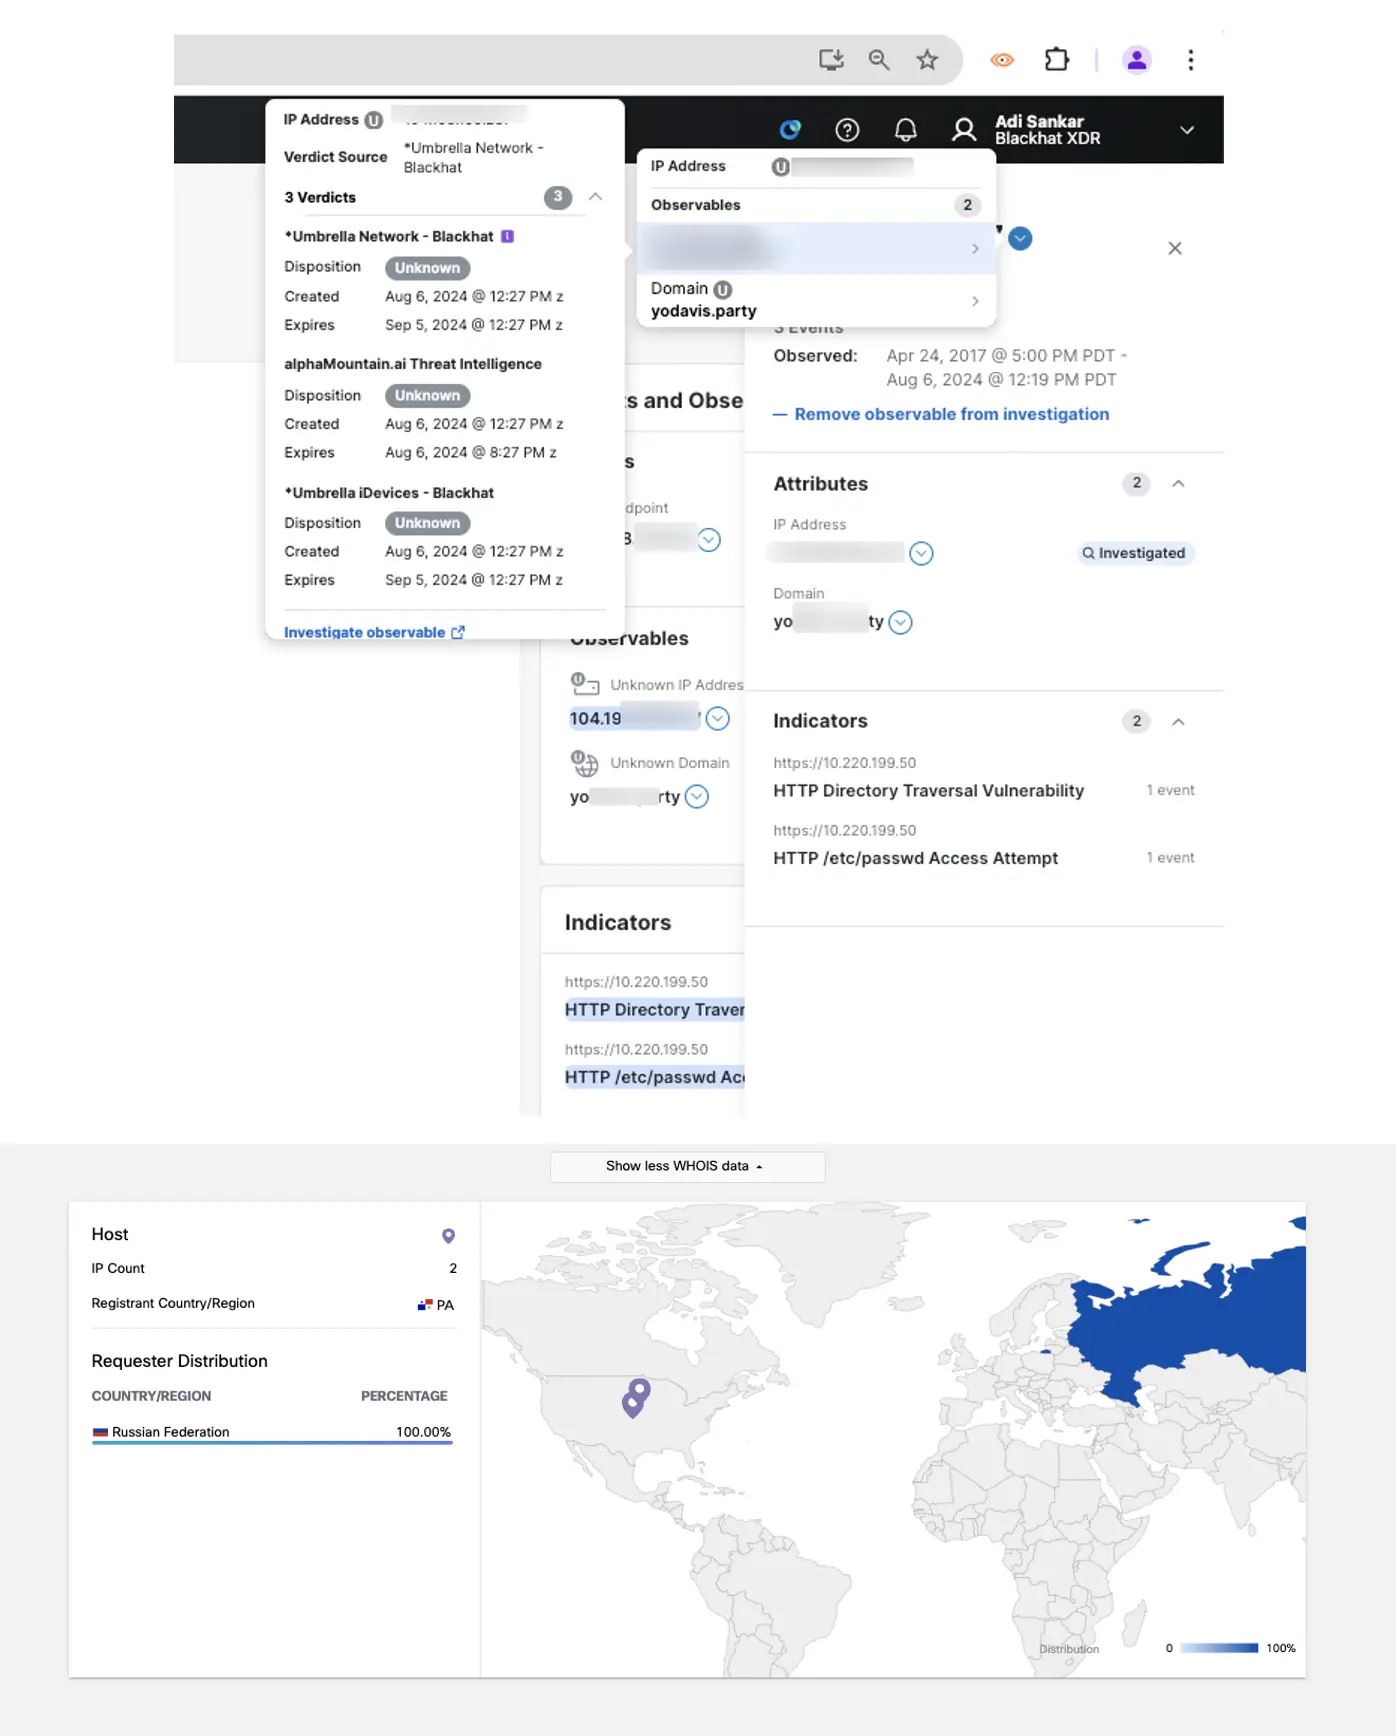Click the browser bookmark star icon
Viewport: 1396px width, 1736px height.
pos(927,60)
